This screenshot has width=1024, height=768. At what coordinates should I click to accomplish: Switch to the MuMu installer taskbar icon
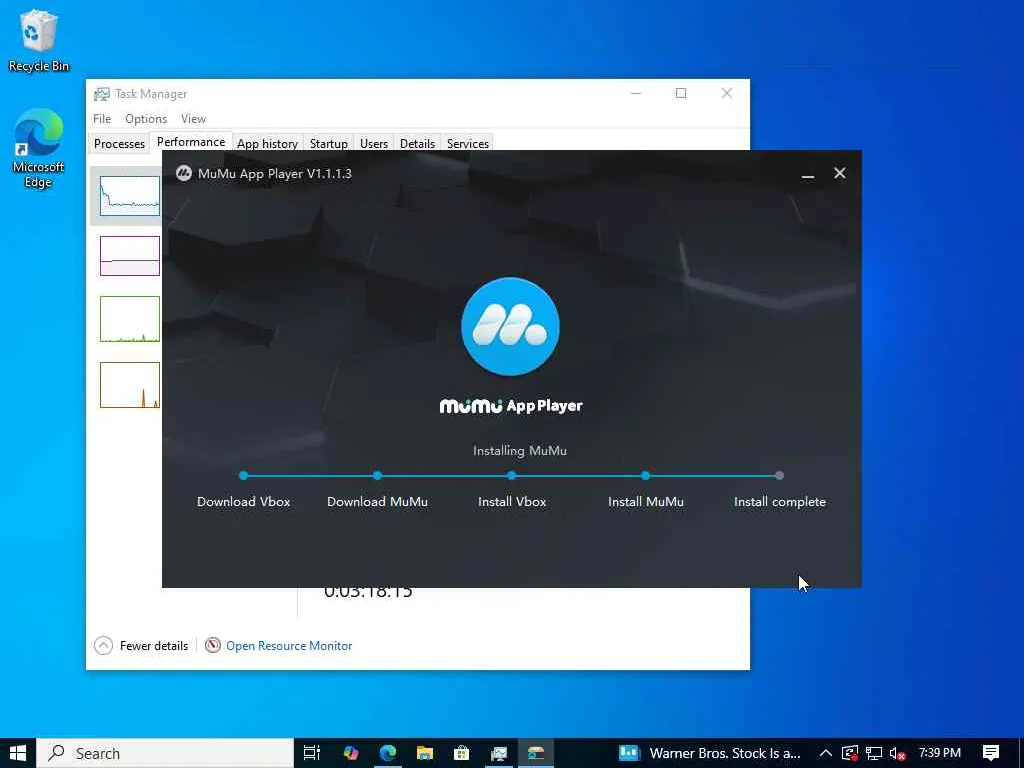coord(536,753)
